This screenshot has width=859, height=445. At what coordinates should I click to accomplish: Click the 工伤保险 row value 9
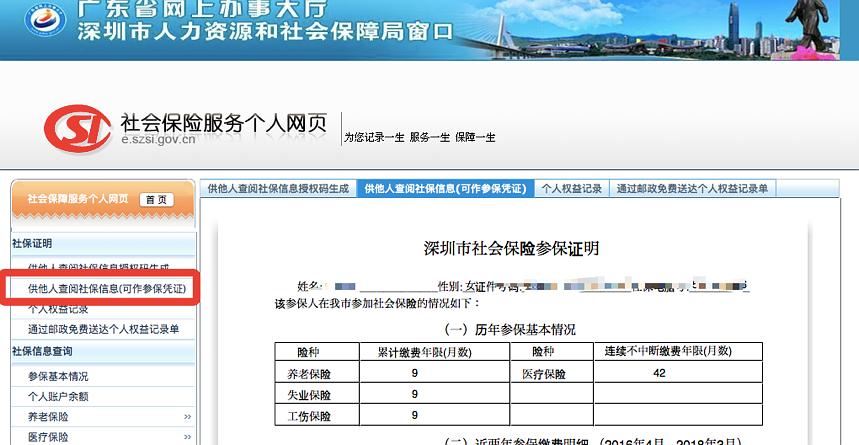[415, 415]
